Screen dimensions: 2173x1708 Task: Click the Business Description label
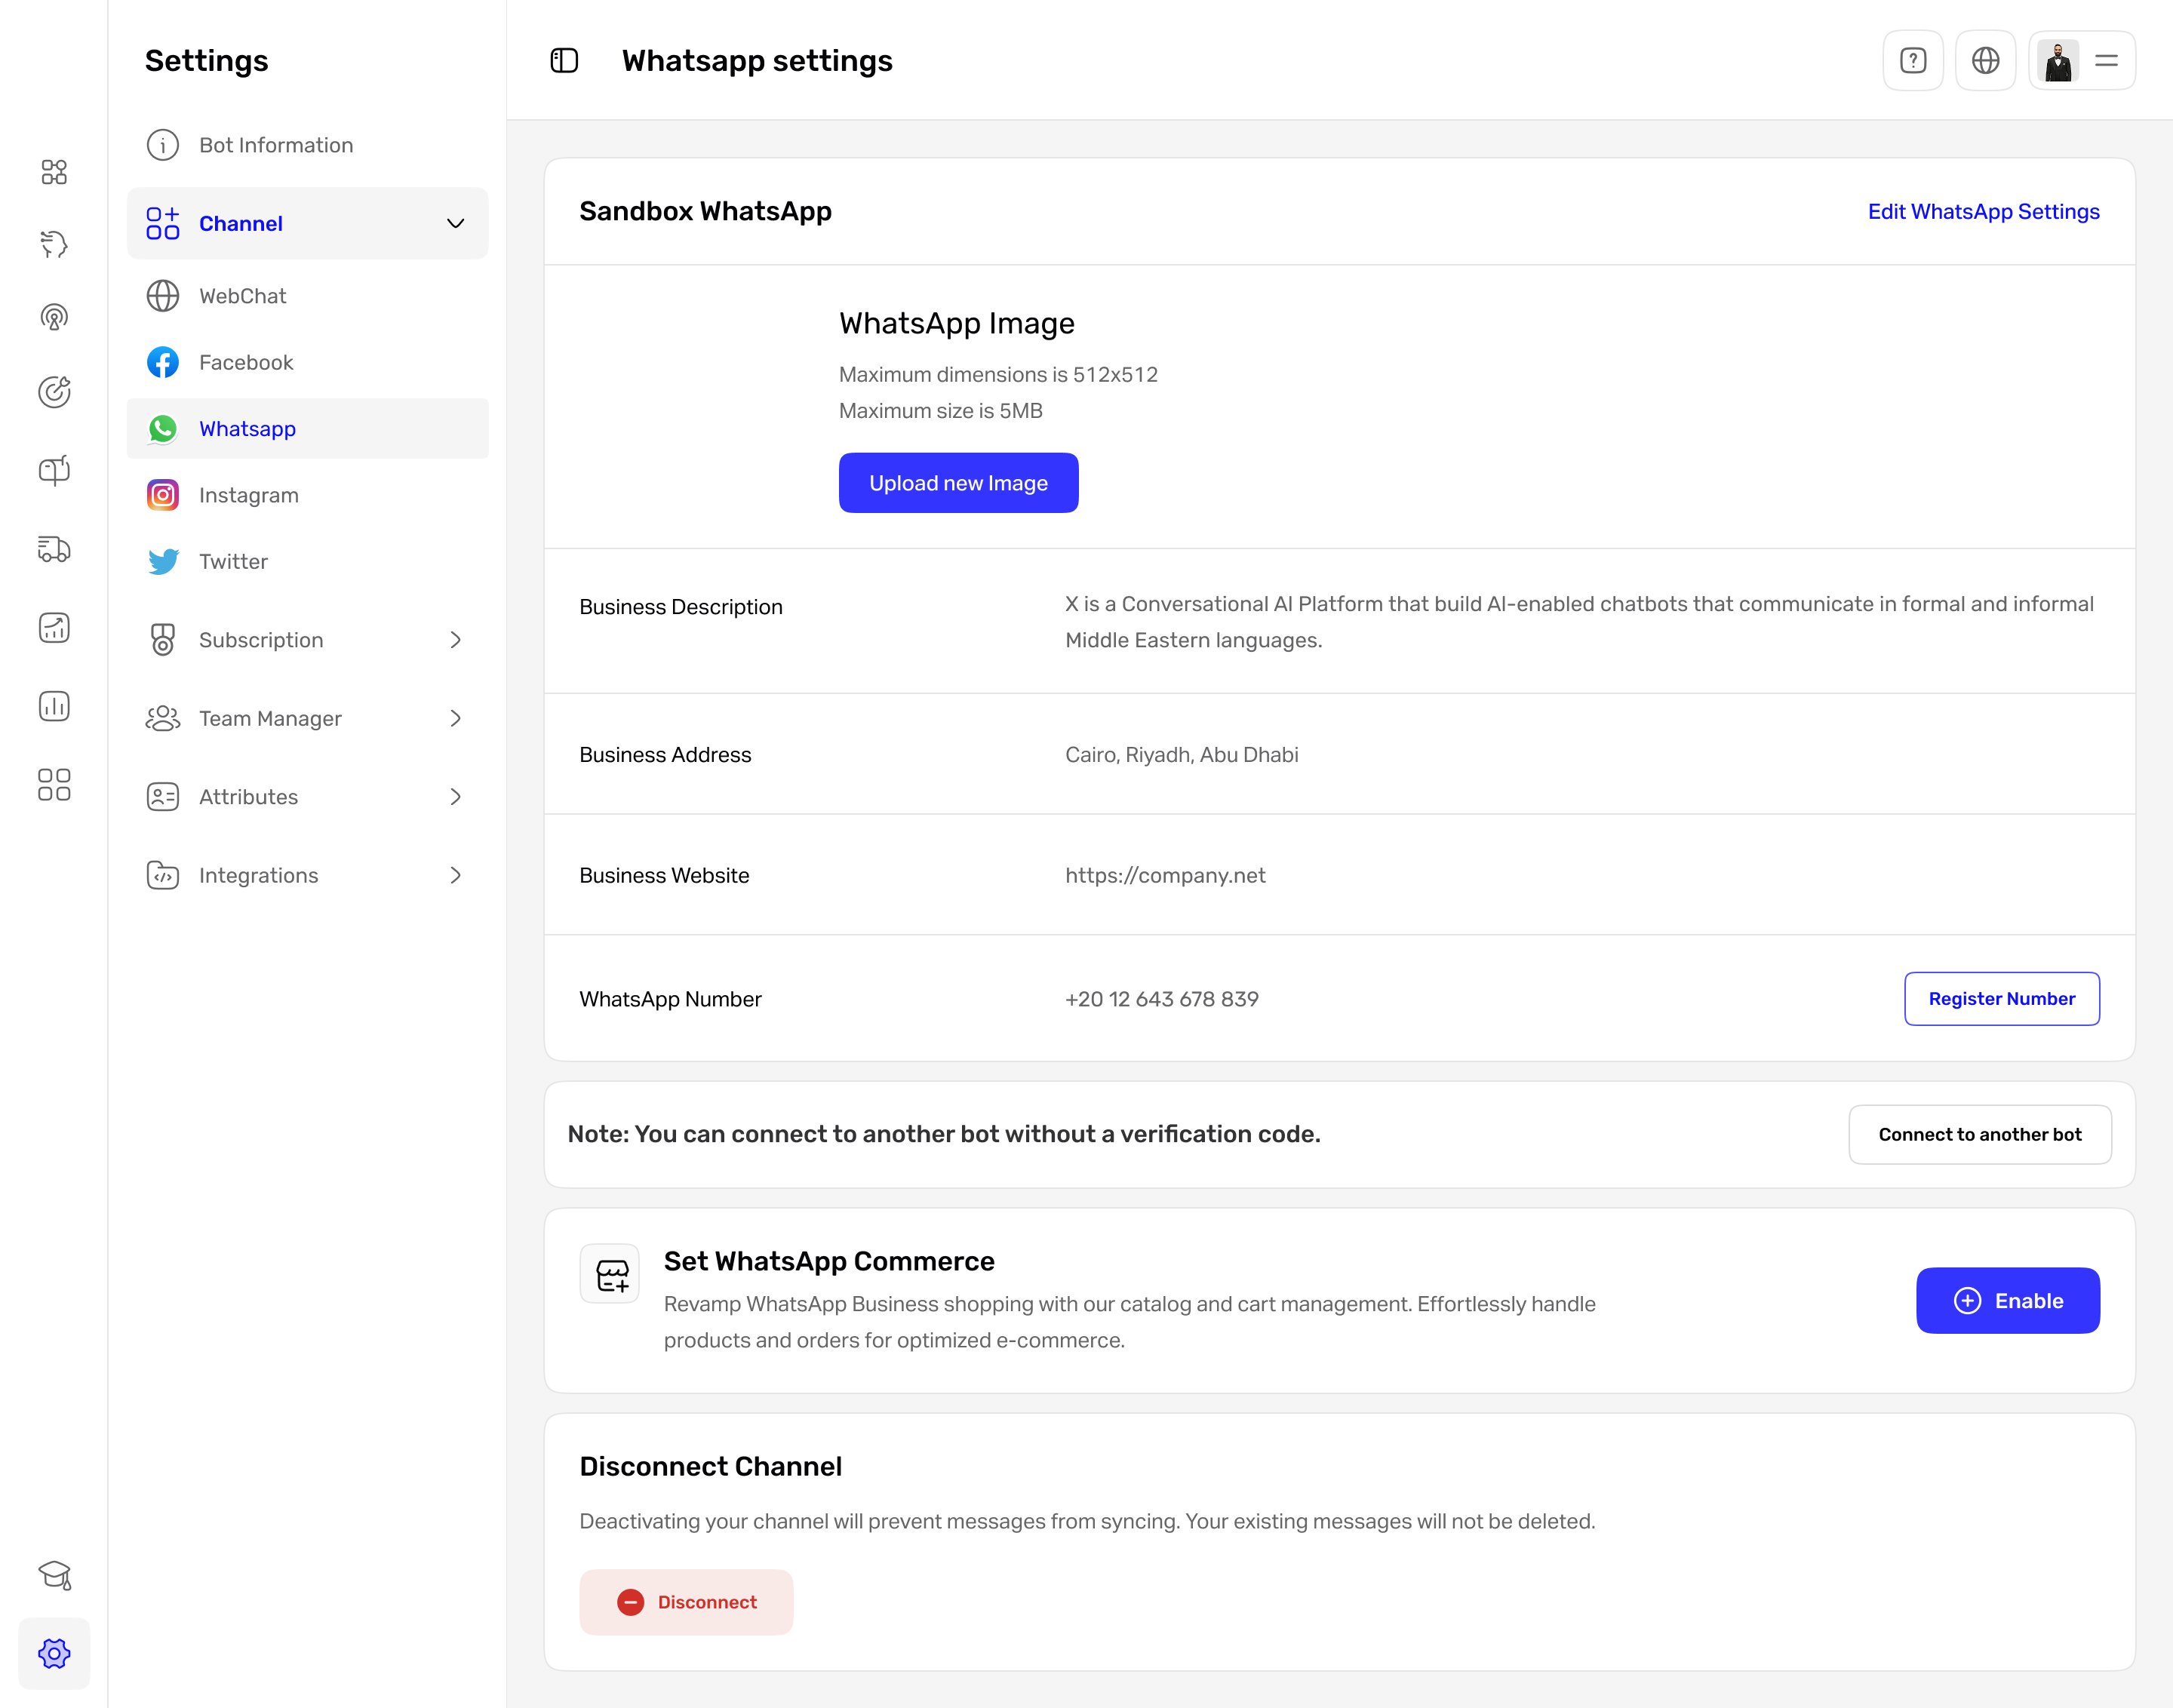pos(681,607)
